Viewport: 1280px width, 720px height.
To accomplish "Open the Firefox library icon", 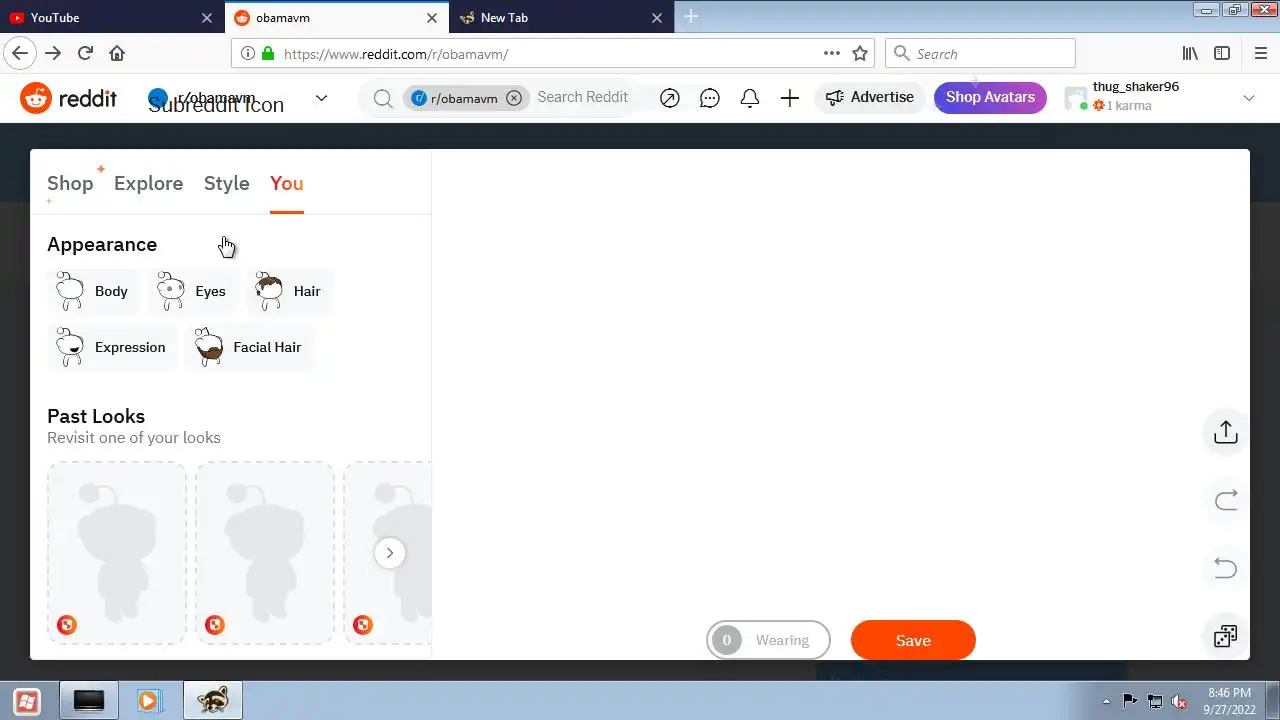I will 1190,54.
